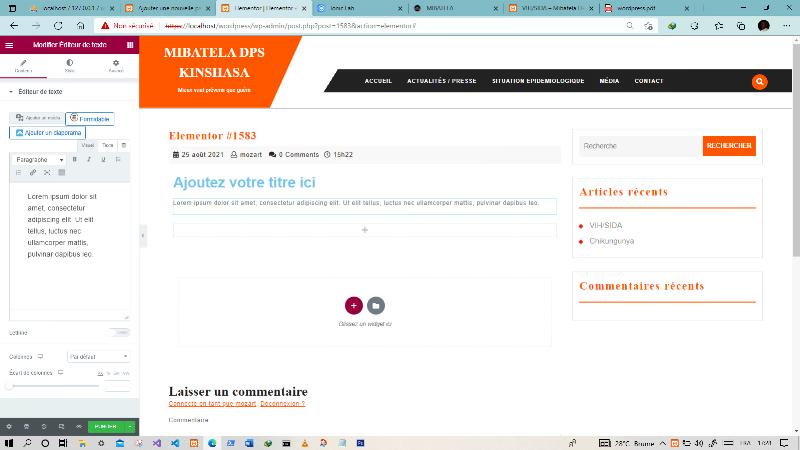Open File Explorer from taskbar
The height and width of the screenshot is (450, 800).
coord(82,443)
